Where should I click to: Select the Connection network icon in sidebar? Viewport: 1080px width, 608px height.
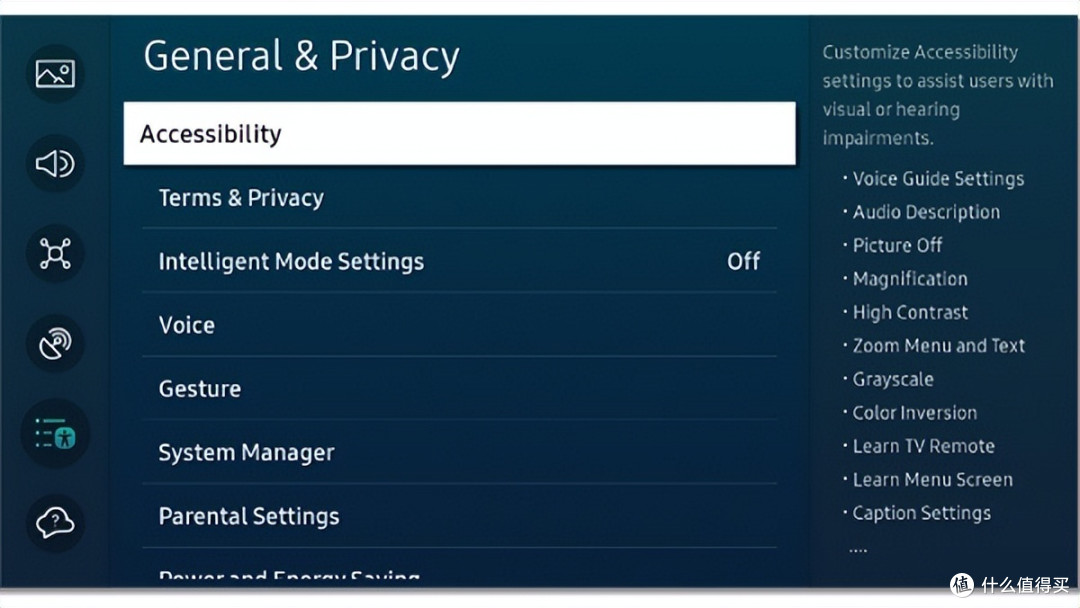point(55,253)
